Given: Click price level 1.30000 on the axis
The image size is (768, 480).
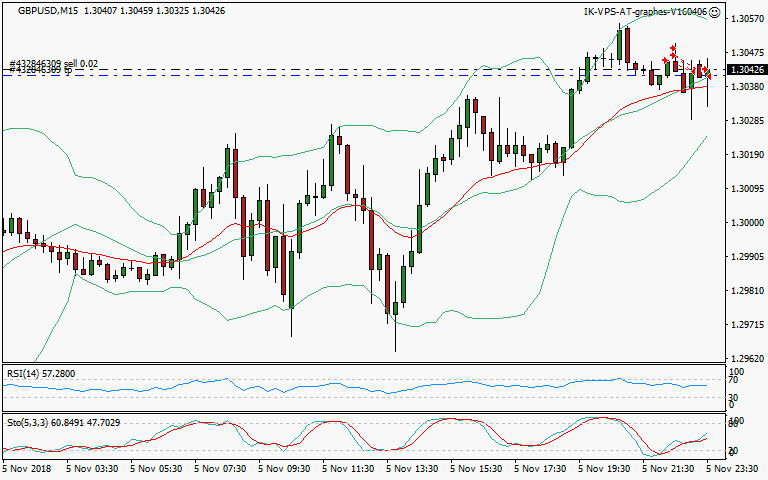Looking at the screenshot, I should pyautogui.click(x=747, y=223).
